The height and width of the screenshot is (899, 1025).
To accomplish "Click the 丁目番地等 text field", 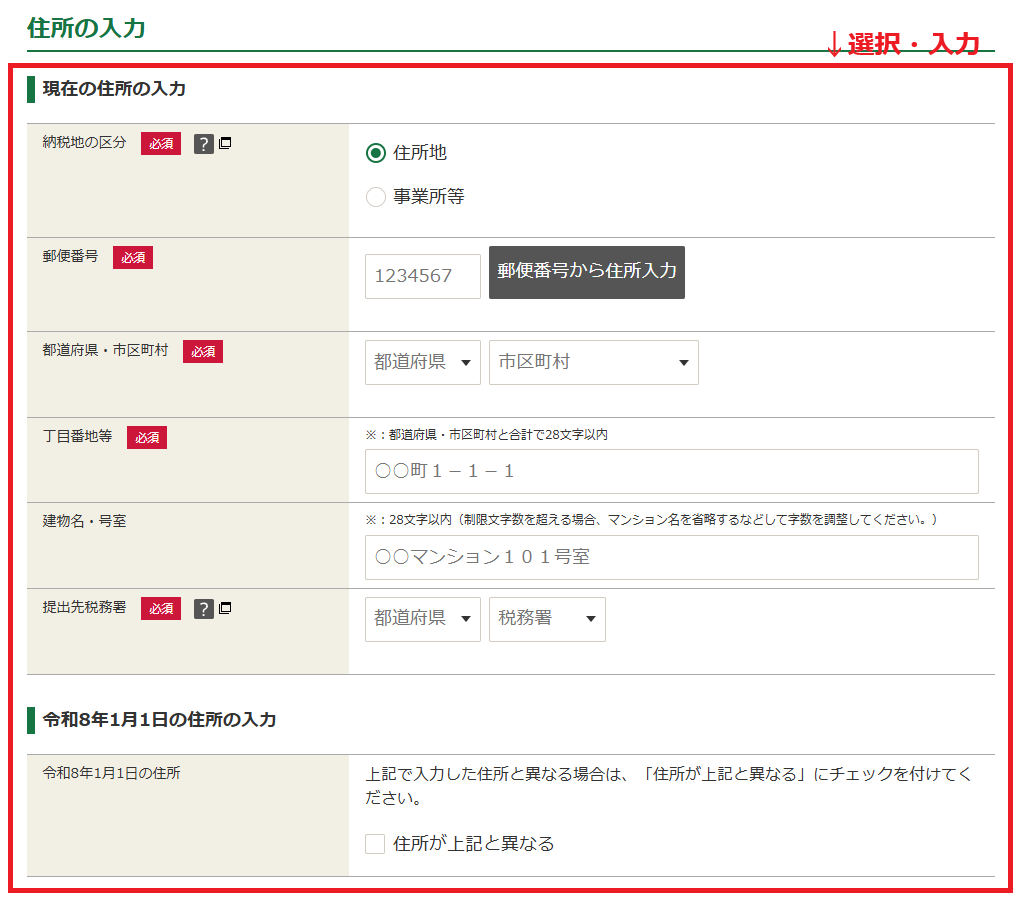I will pos(671,472).
